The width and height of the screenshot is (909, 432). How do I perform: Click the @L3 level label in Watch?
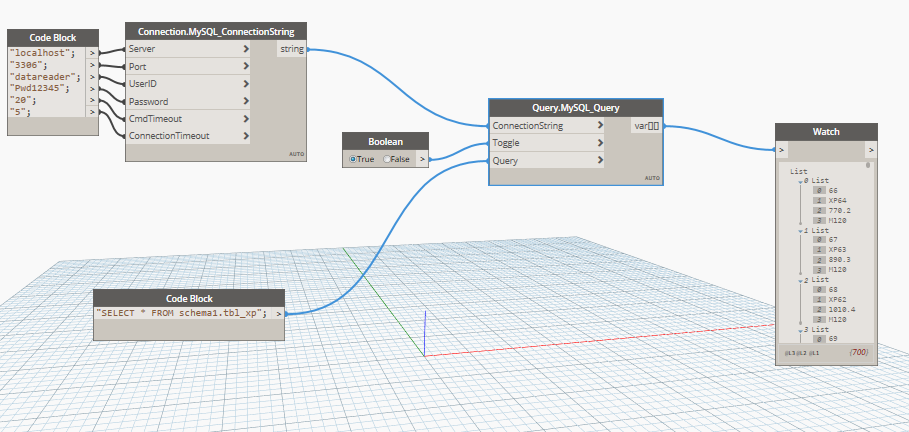pyautogui.click(x=790, y=353)
